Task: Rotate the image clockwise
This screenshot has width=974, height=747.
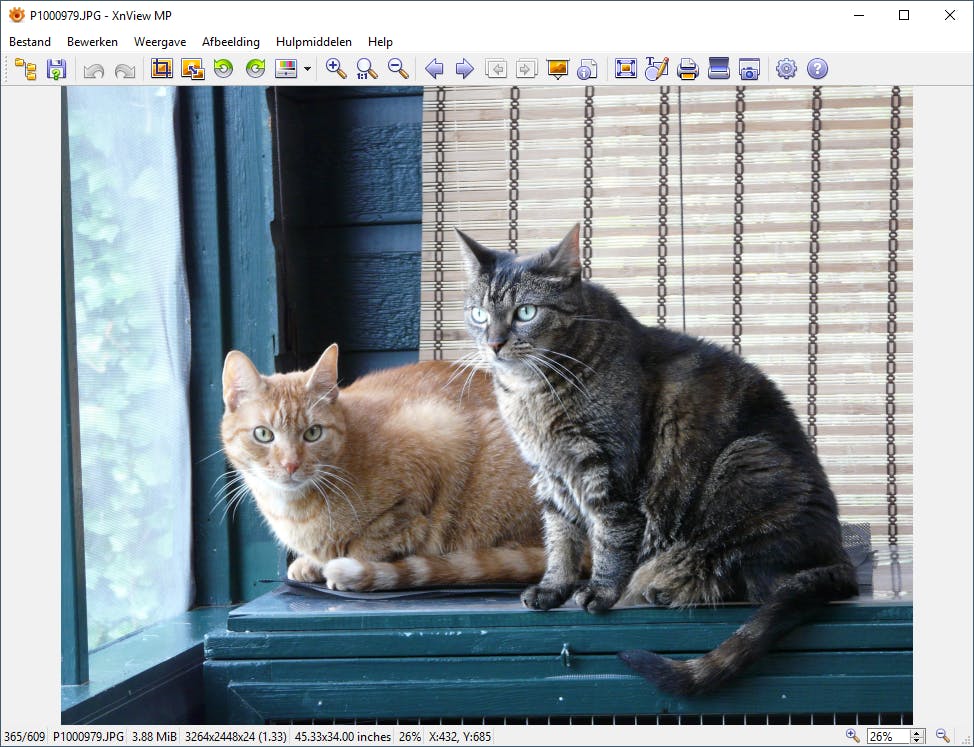Action: point(255,68)
